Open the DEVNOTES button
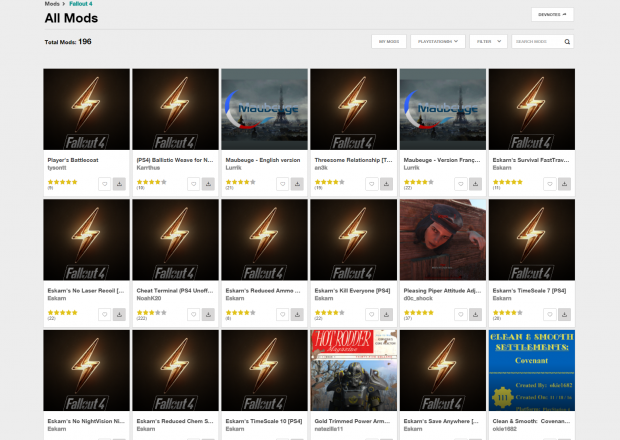 [x=552, y=15]
